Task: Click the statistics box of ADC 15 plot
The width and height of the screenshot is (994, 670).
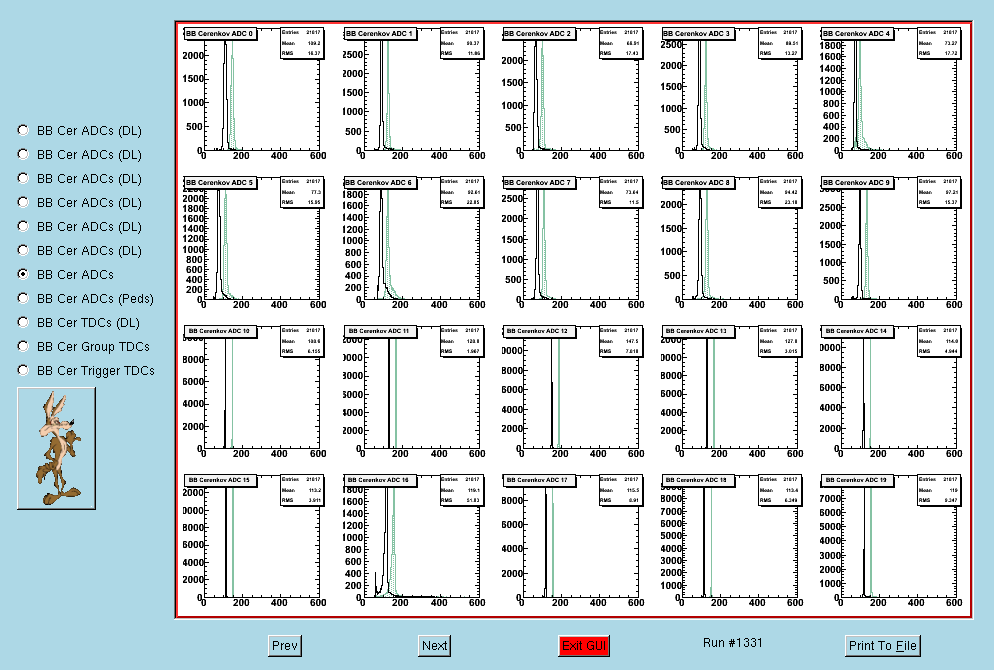Action: pos(302,490)
